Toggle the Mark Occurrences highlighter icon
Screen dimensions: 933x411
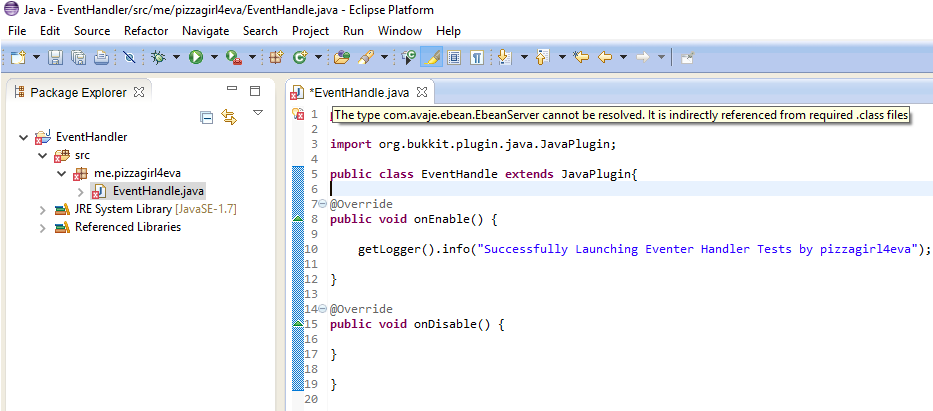coord(431,58)
